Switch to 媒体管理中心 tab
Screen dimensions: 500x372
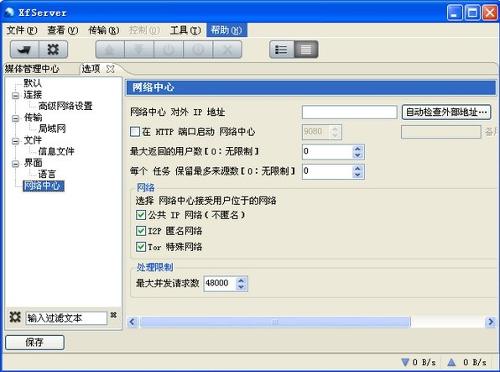(x=32, y=69)
